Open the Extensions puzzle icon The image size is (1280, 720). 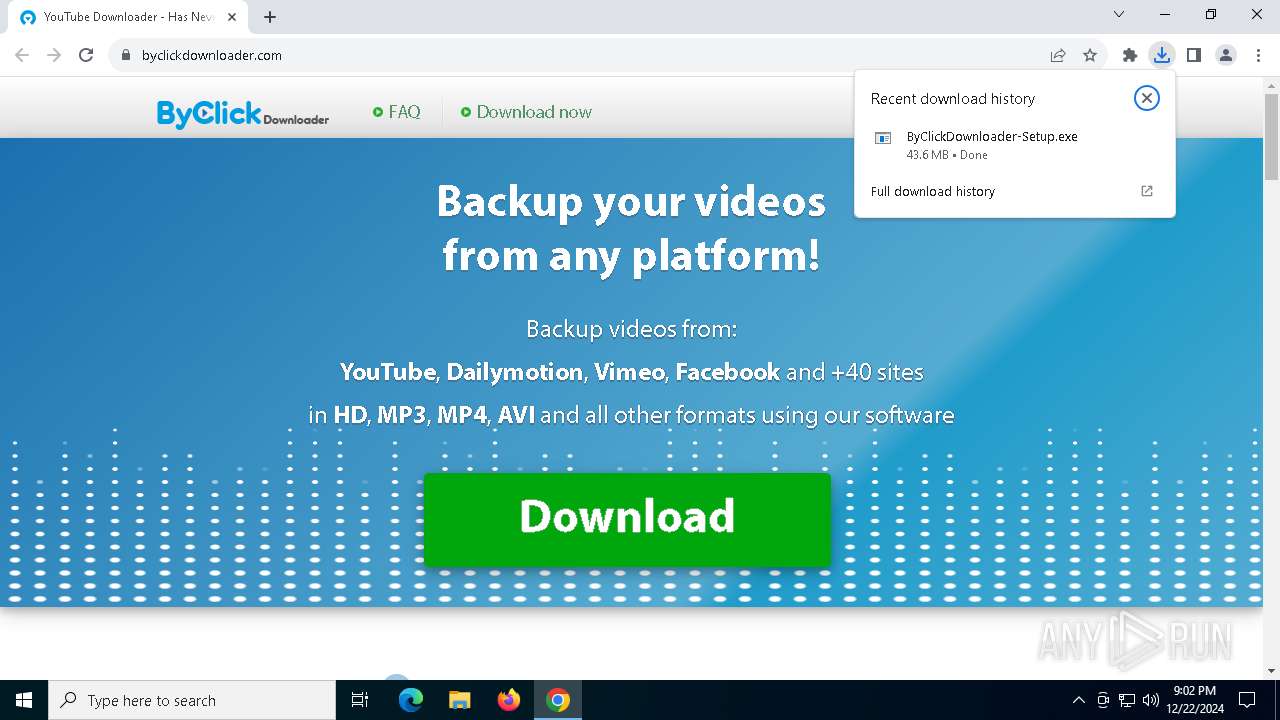(1130, 55)
